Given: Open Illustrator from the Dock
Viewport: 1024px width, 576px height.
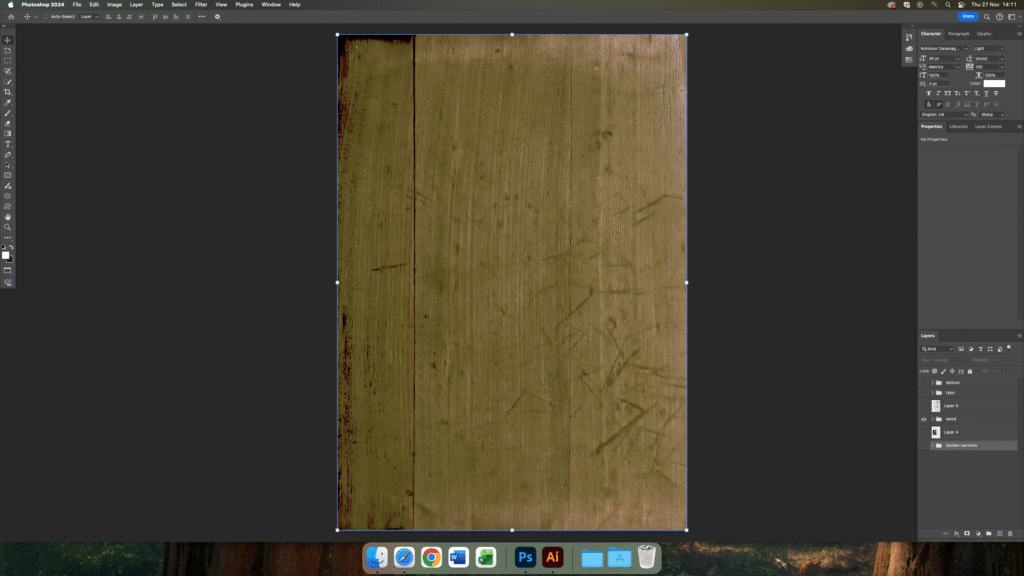Looking at the screenshot, I should coord(552,558).
